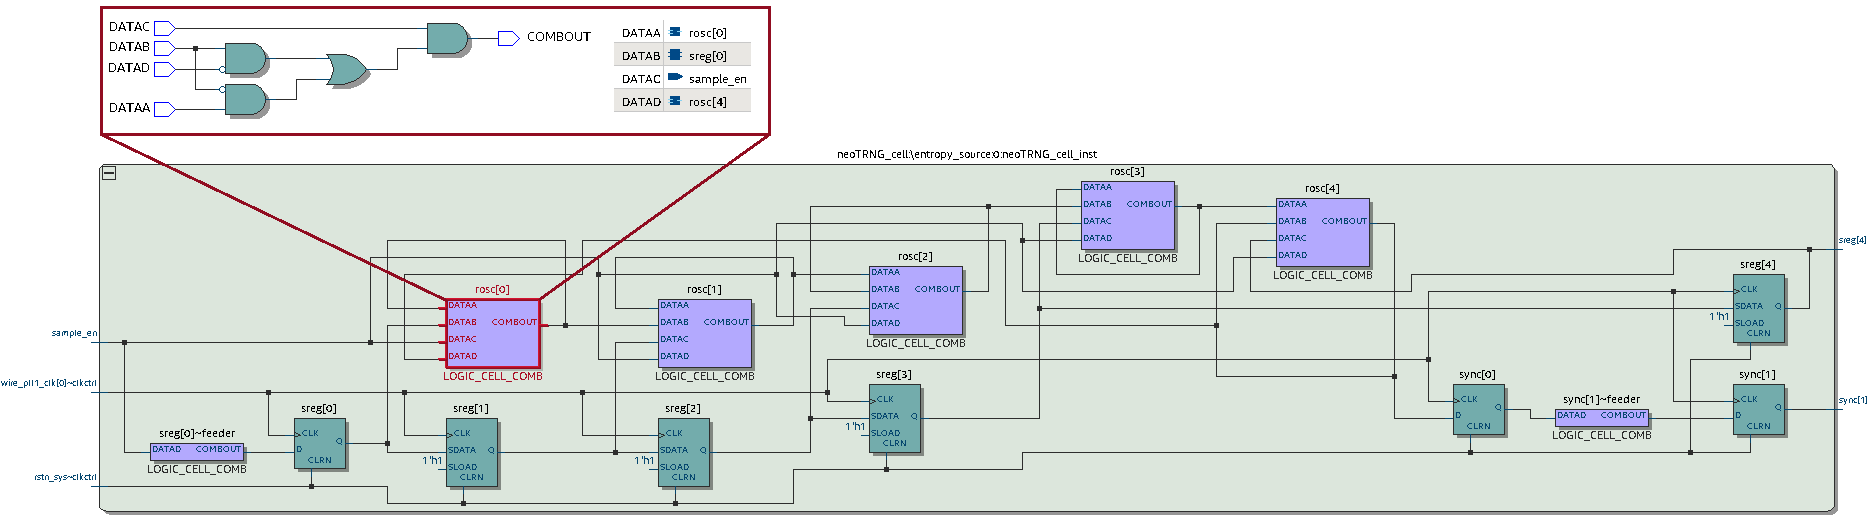Screen dimensions: 1872x522
Task: Click the DATAD pin of rosc[3]
Action: 1097,238
